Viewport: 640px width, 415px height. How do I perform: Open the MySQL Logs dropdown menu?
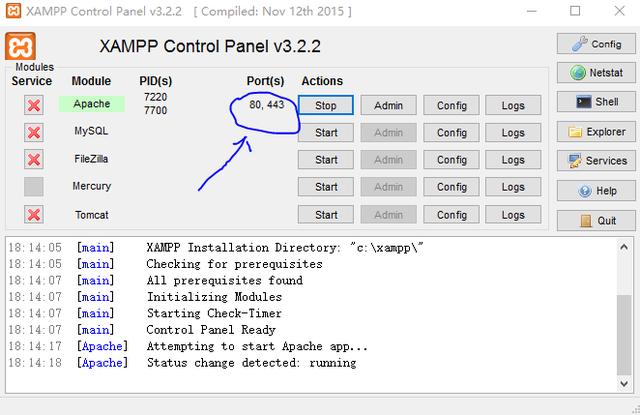(x=513, y=132)
